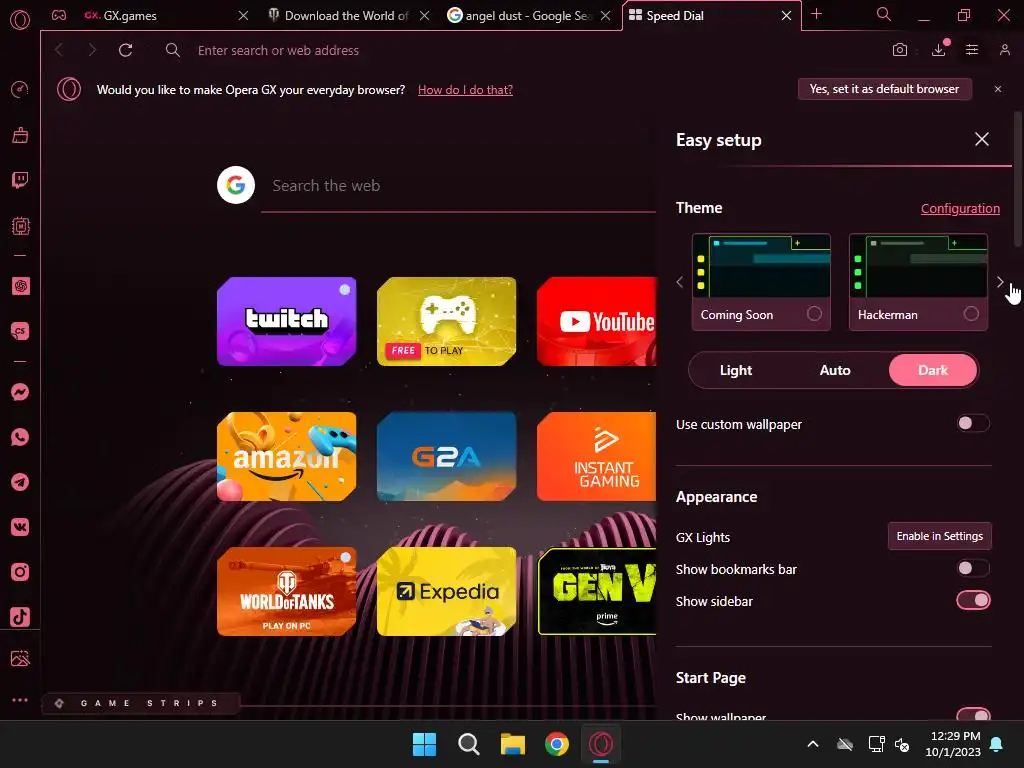Enable Use custom wallpaper toggle

(973, 423)
